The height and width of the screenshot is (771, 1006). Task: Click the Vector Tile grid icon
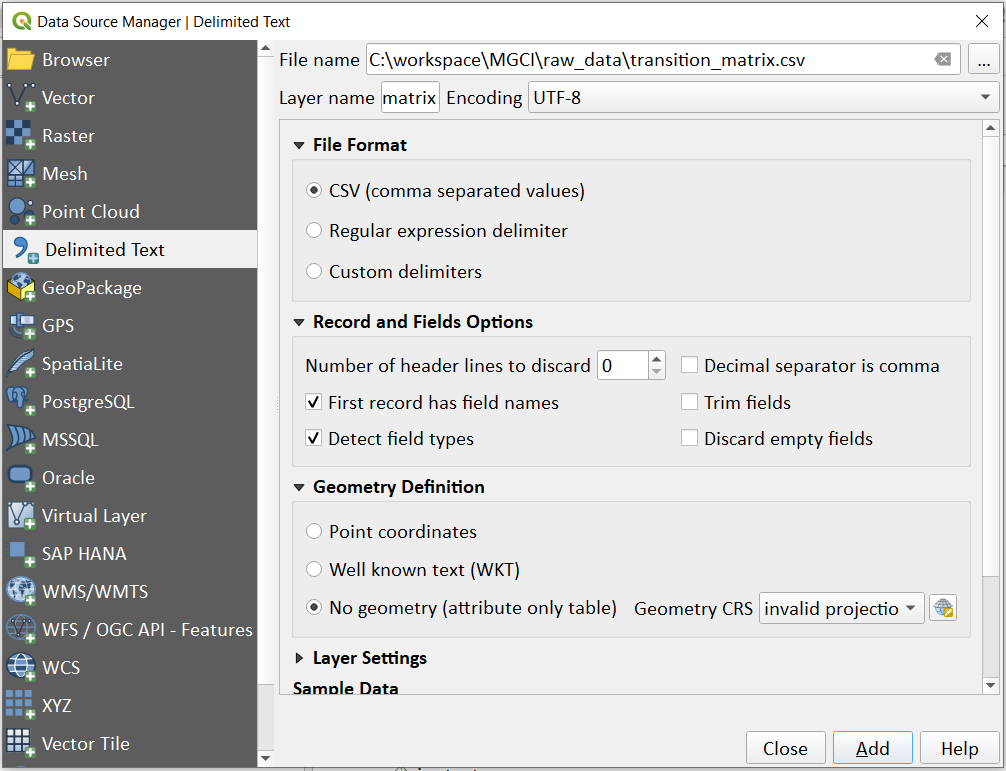(21, 743)
